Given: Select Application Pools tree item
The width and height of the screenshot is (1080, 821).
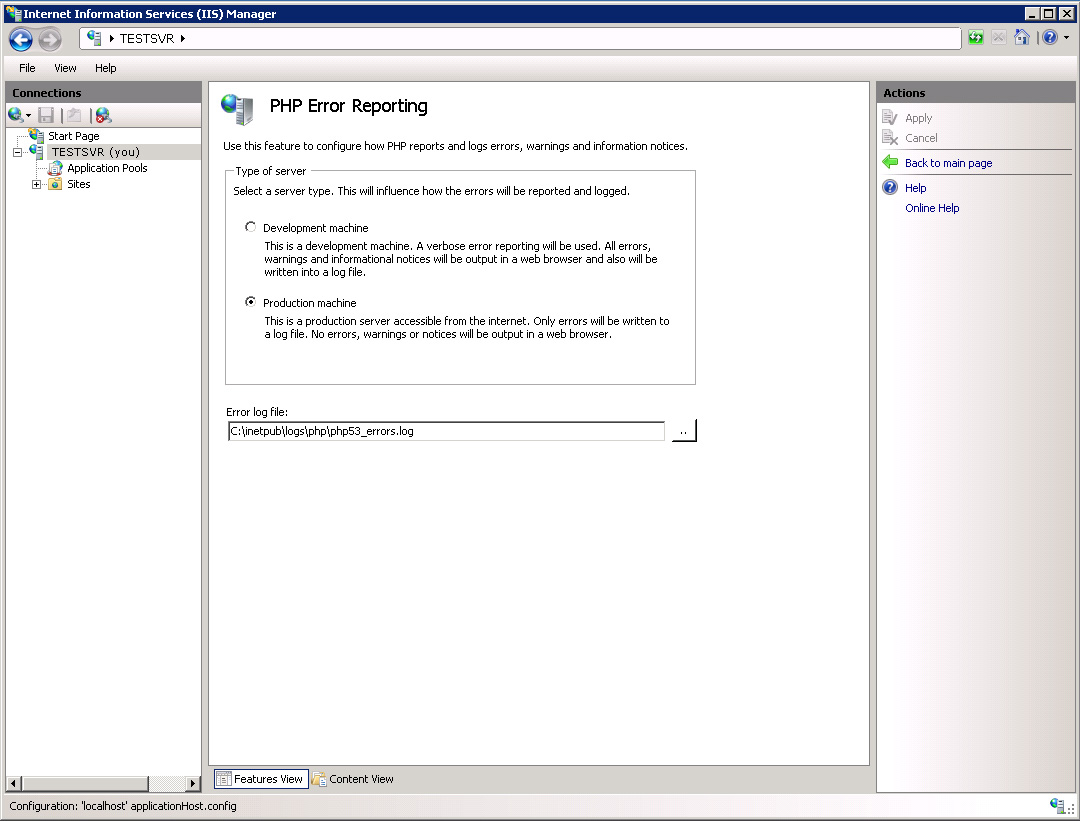Looking at the screenshot, I should point(107,168).
